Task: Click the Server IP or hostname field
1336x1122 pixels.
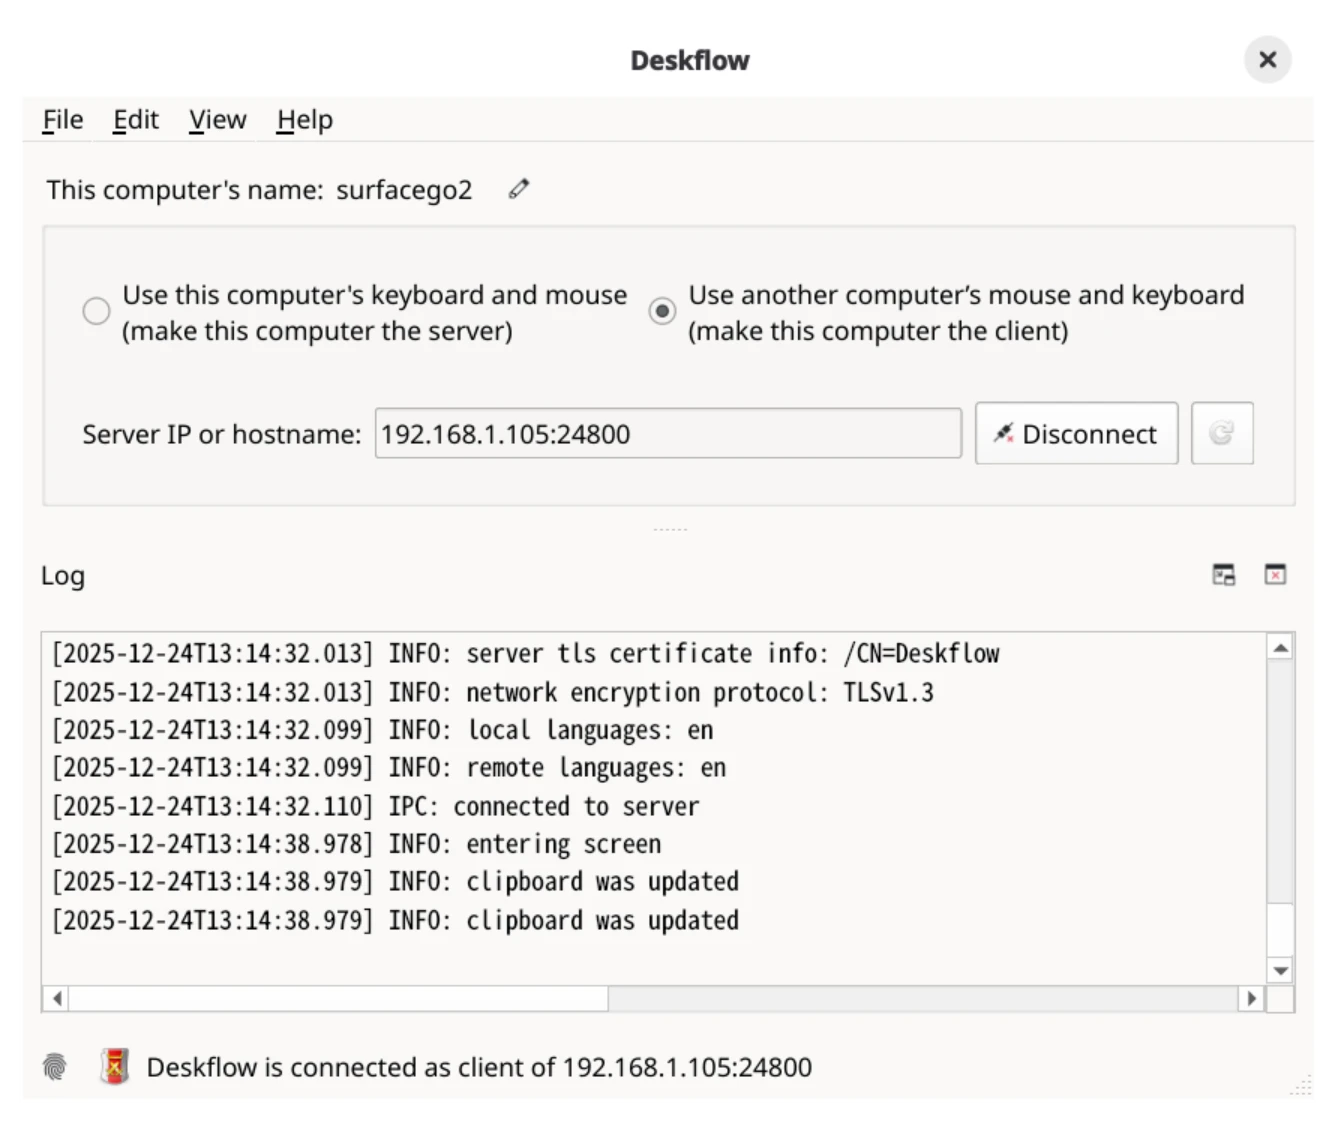Action: (667, 434)
